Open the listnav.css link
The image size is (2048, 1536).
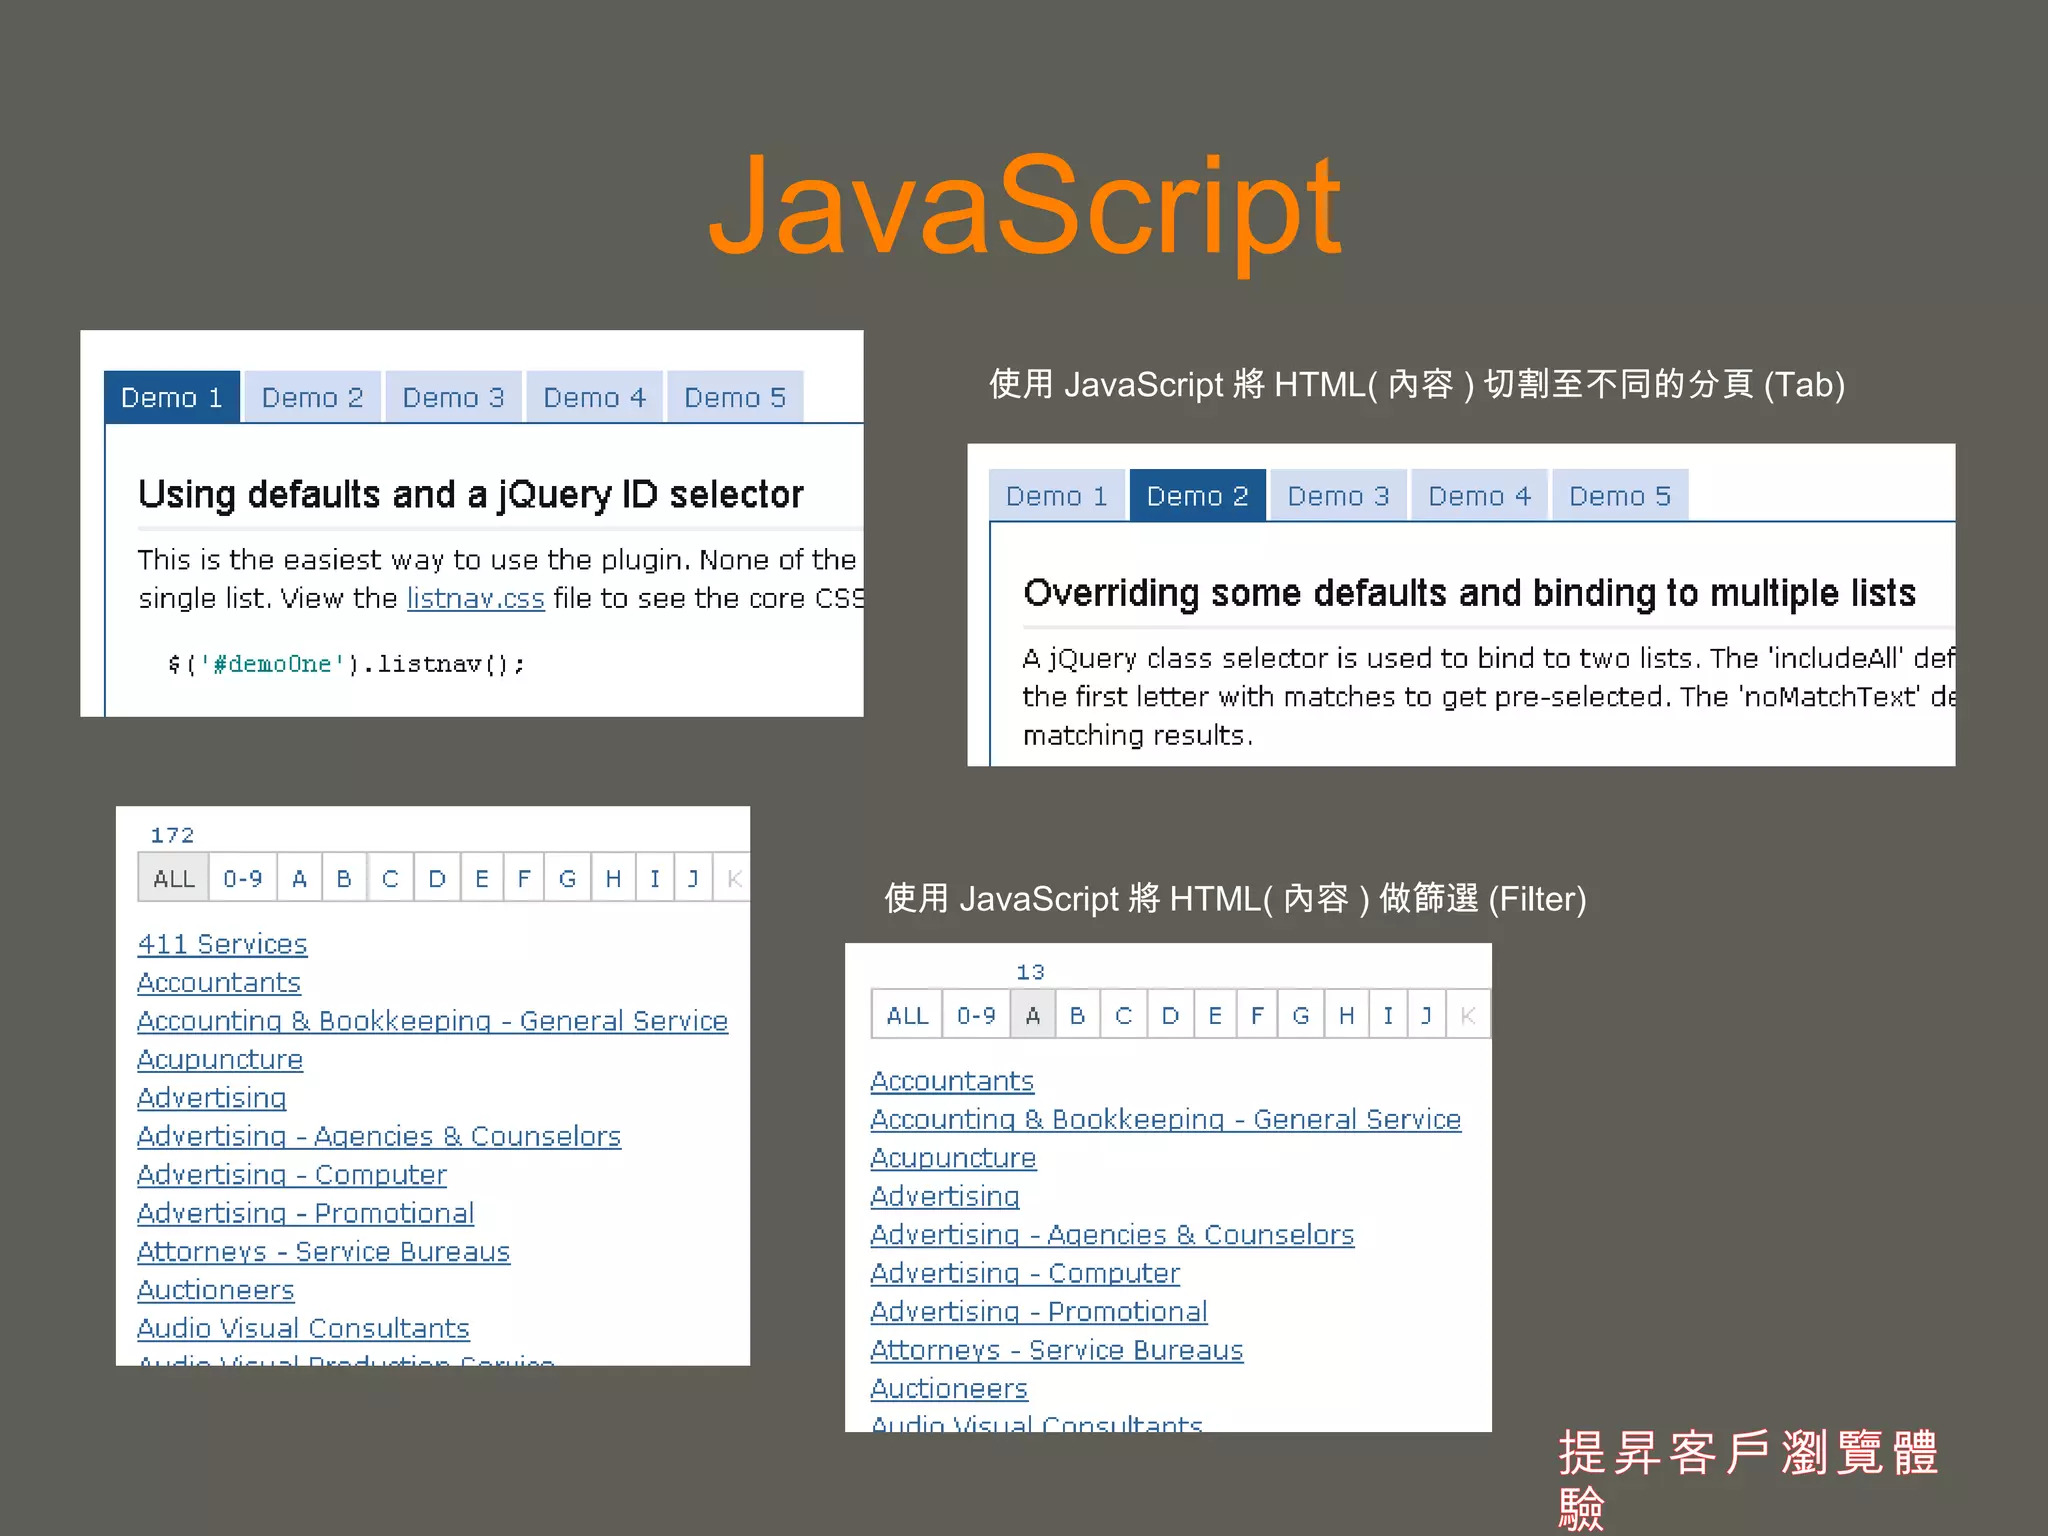[475, 598]
